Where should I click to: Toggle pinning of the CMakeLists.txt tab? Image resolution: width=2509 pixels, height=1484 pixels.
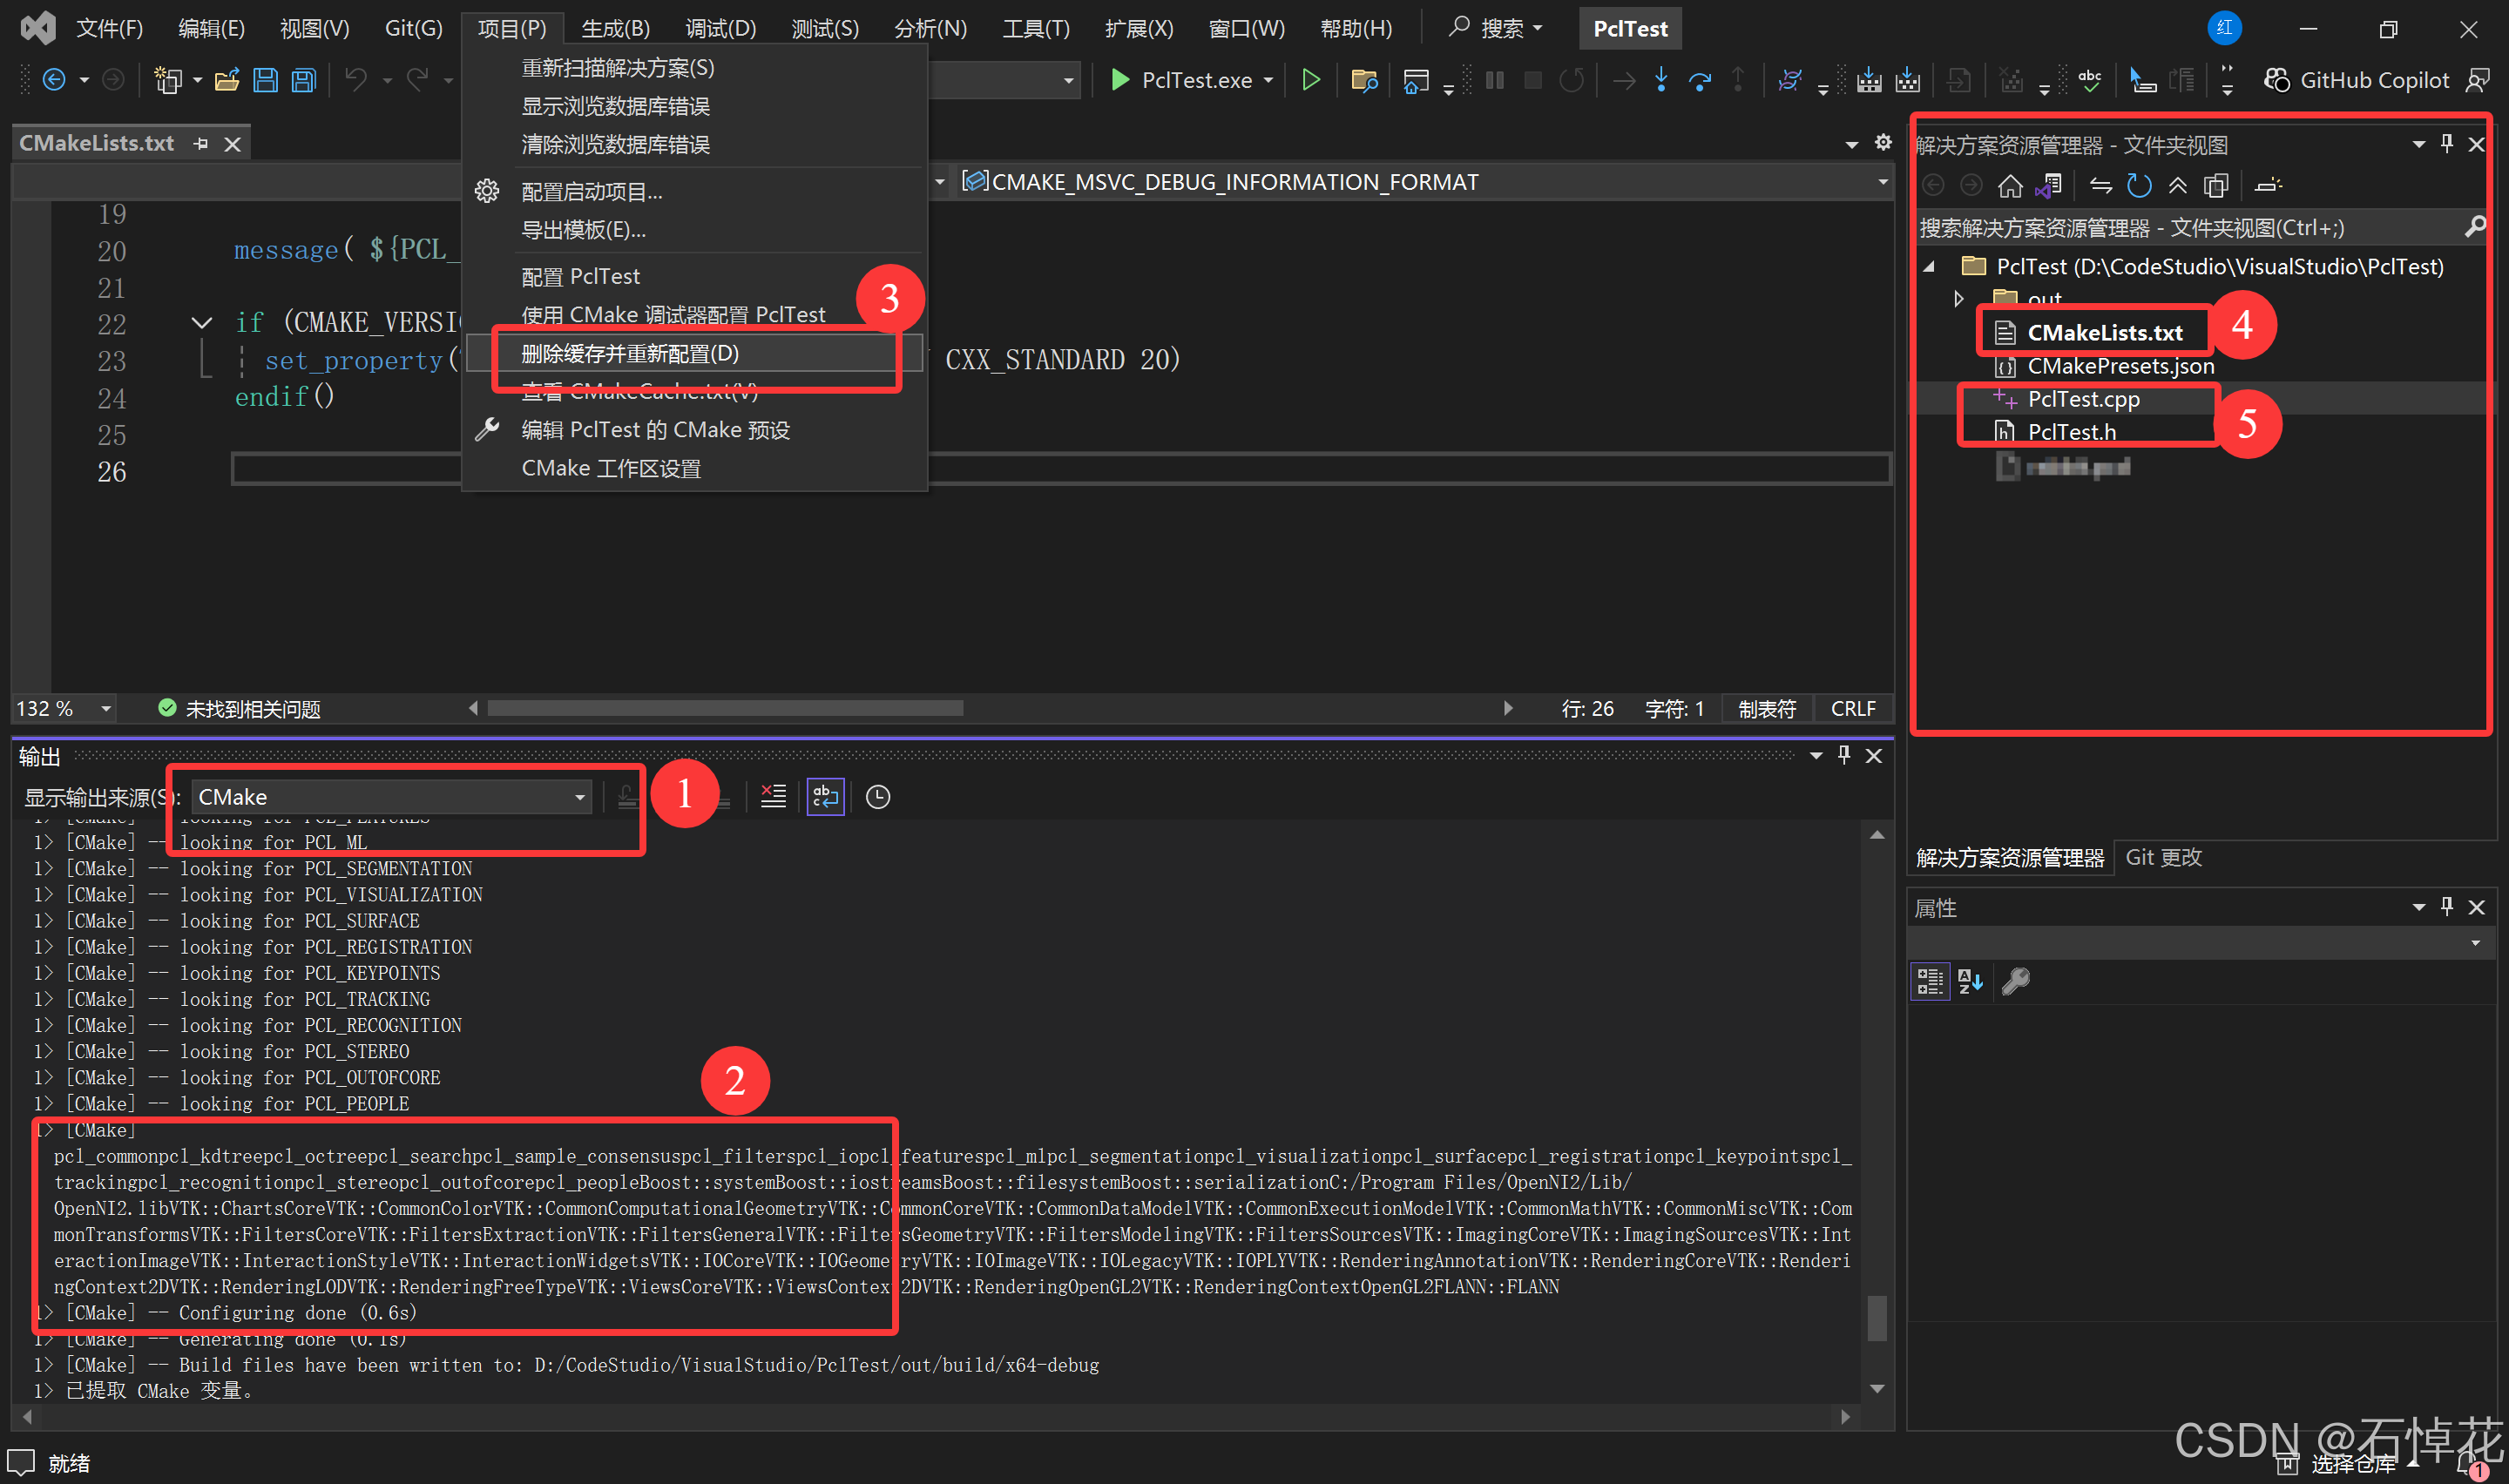click(x=201, y=143)
